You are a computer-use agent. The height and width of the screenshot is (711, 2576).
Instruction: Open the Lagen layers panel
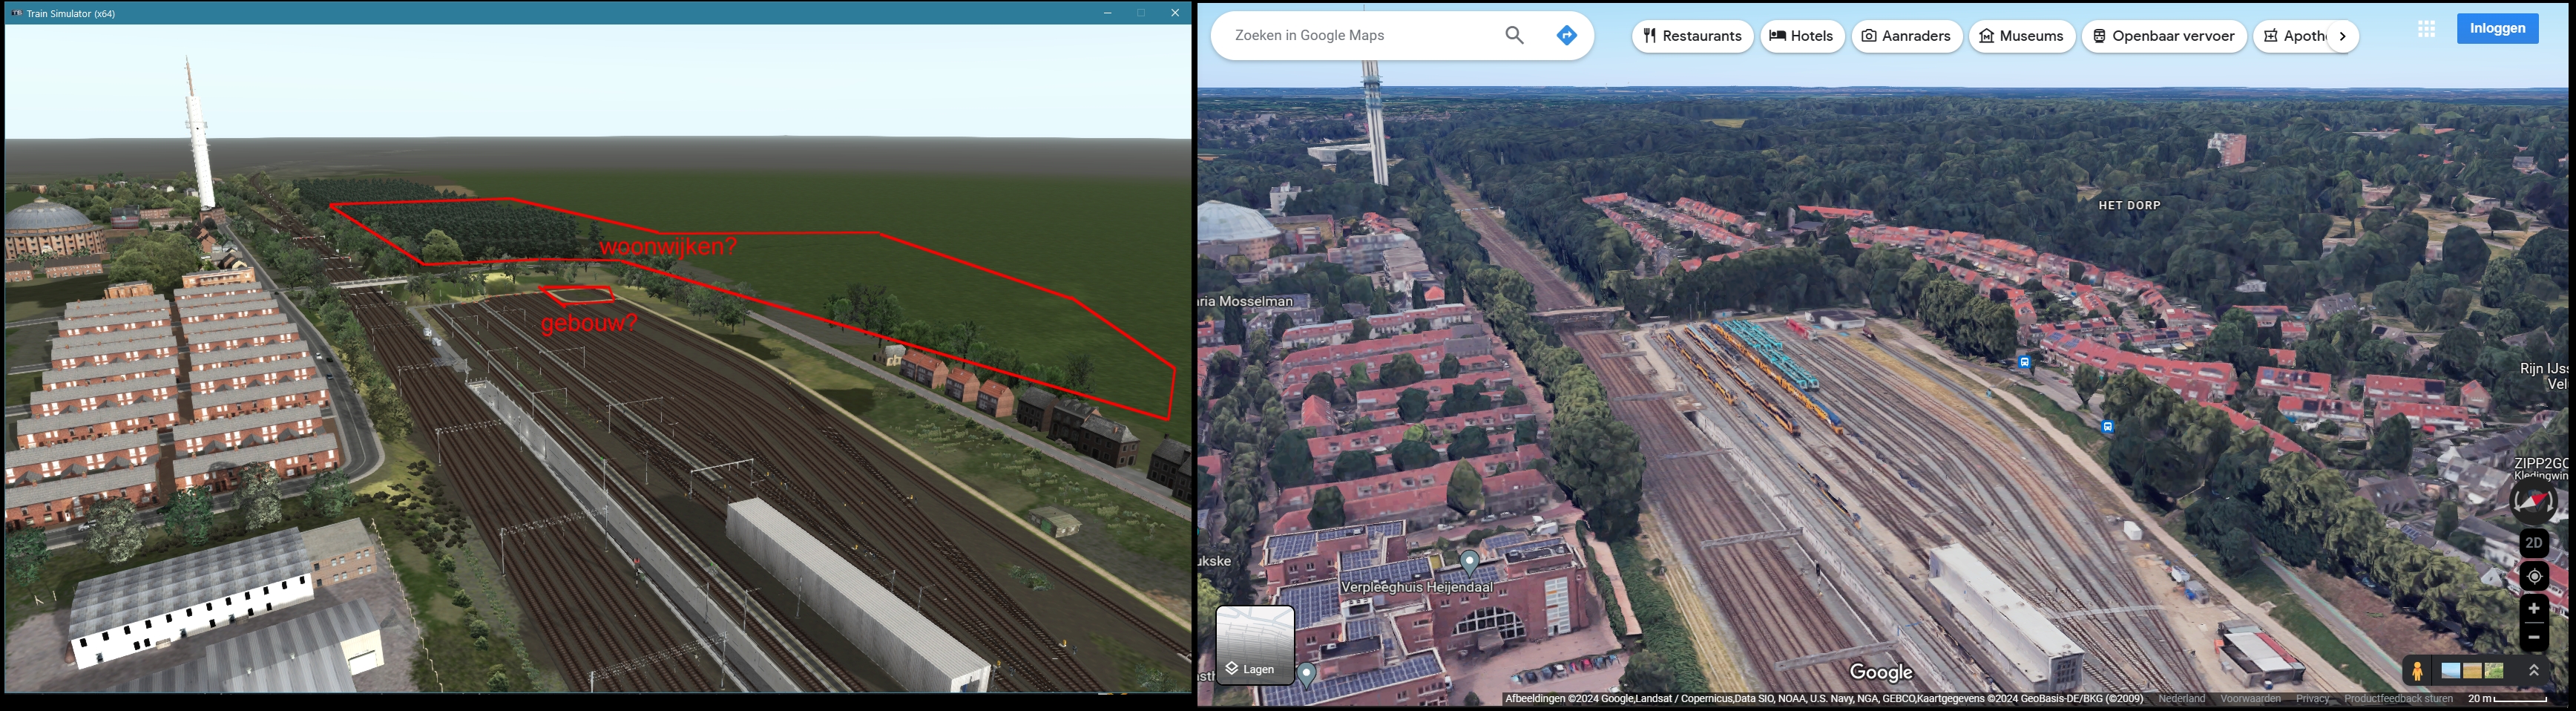click(x=1255, y=645)
